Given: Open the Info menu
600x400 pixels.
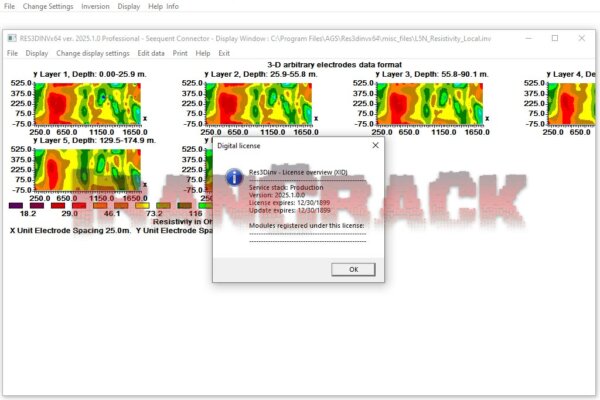Looking at the screenshot, I should pos(173,7).
